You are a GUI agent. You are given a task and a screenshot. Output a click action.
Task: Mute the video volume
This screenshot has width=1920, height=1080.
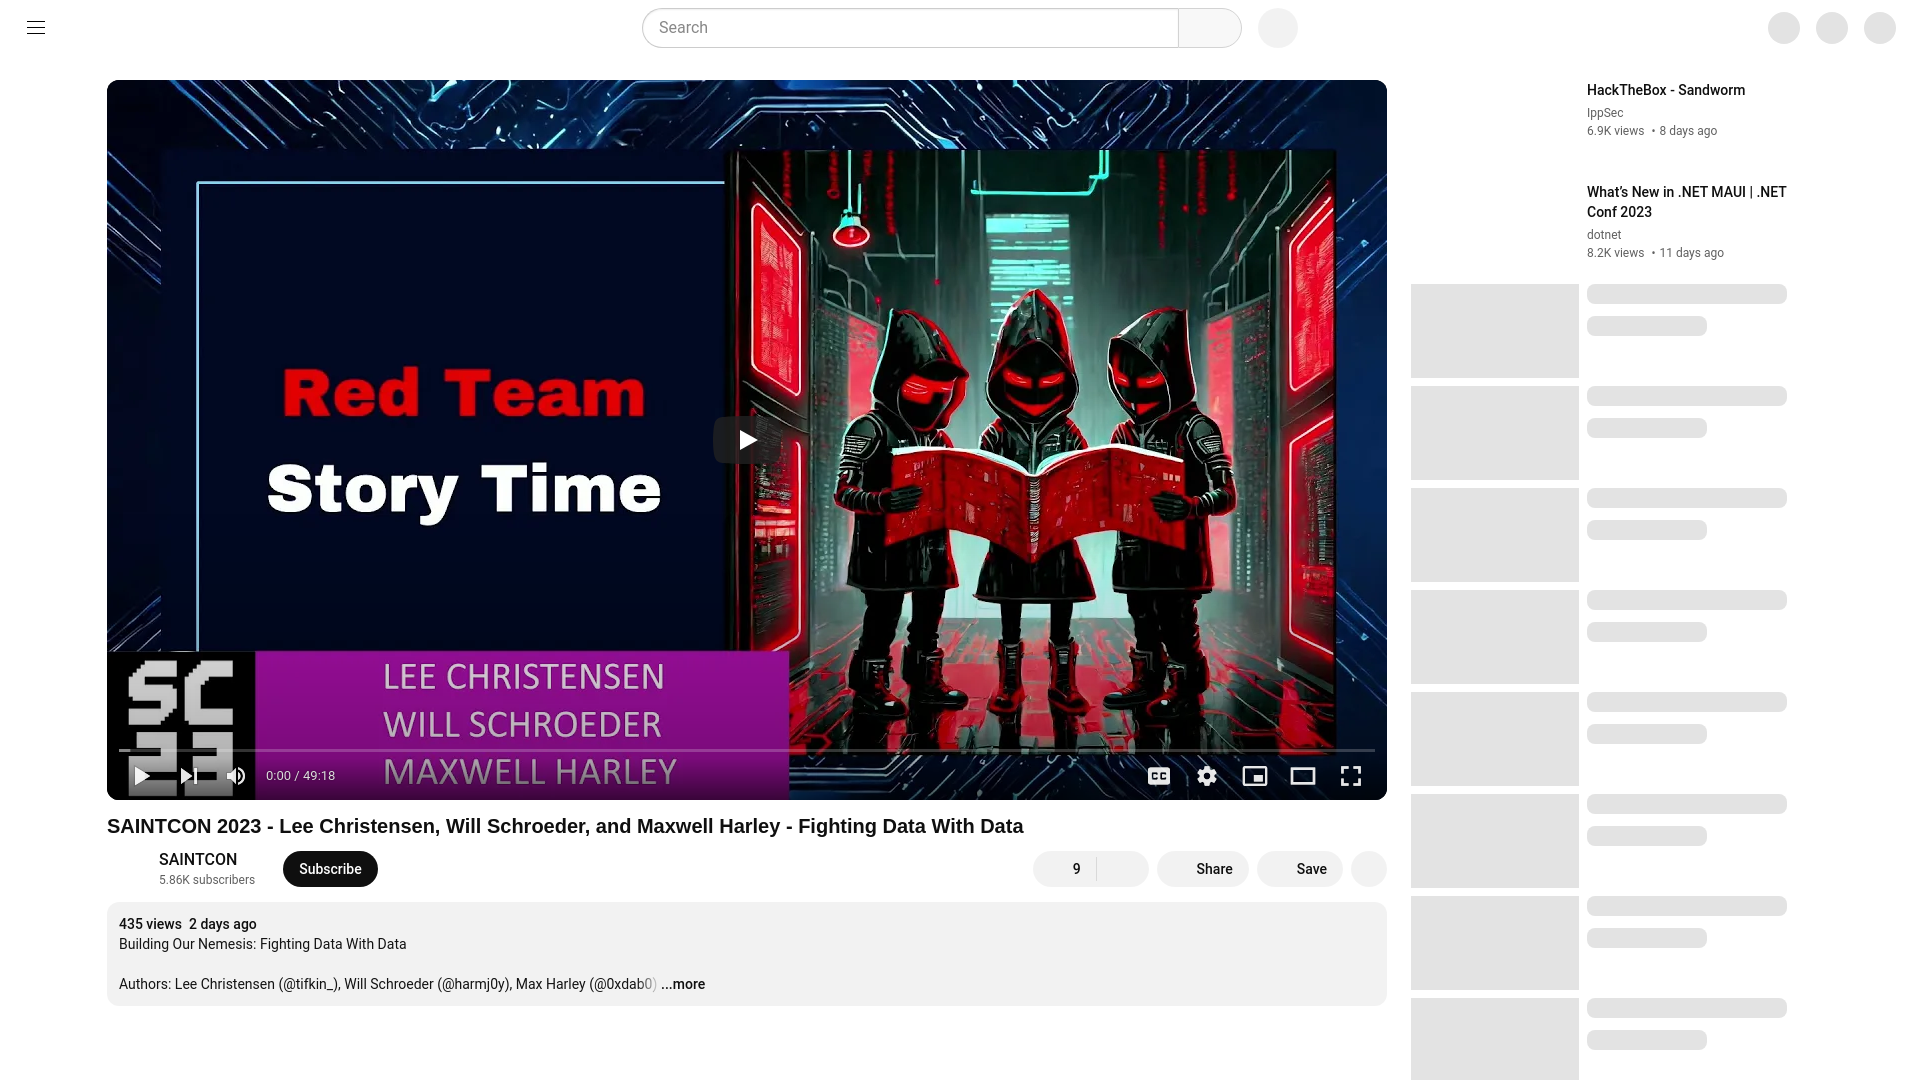236,776
